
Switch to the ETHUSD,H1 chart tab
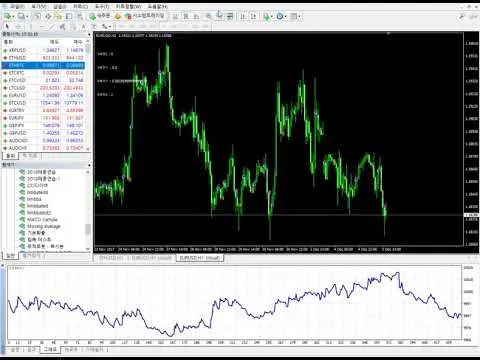click(x=111, y=258)
